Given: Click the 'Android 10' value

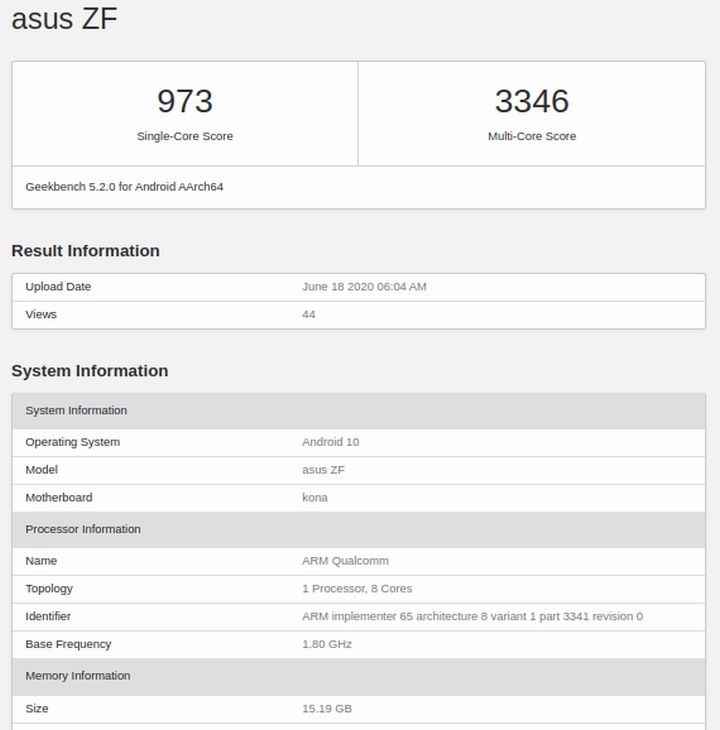Looking at the screenshot, I should tap(330, 442).
